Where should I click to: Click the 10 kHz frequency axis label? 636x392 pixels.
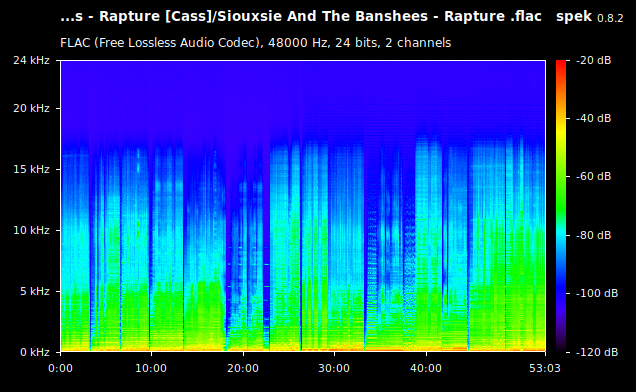pos(31,230)
